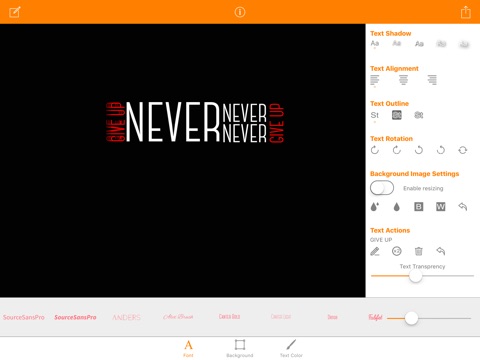The image size is (480, 360).
Task: Toggle the Enable resizing switch
Action: tap(382, 188)
